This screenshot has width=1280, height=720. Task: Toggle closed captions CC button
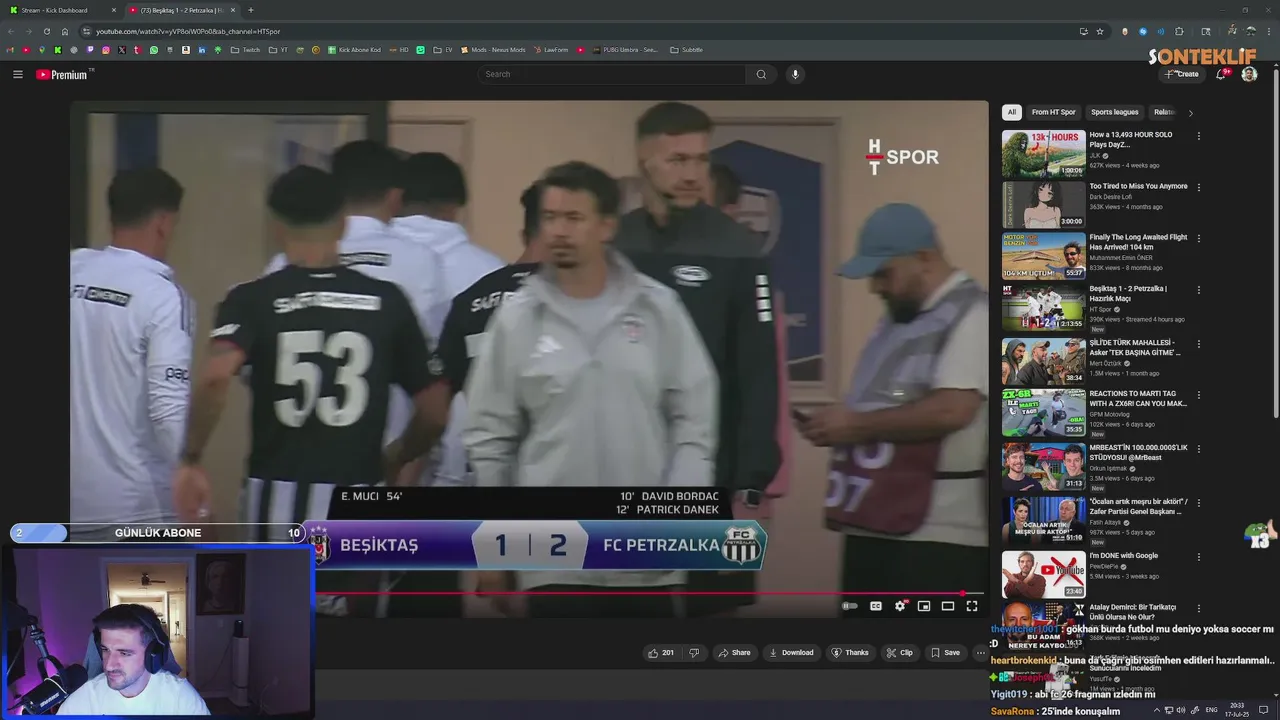(x=876, y=606)
